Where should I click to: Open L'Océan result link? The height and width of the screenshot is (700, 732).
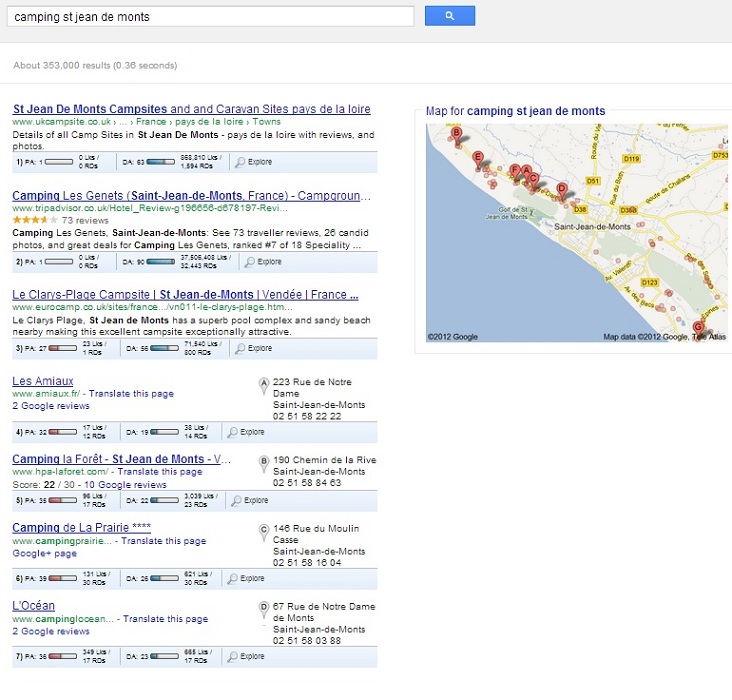tap(33, 606)
